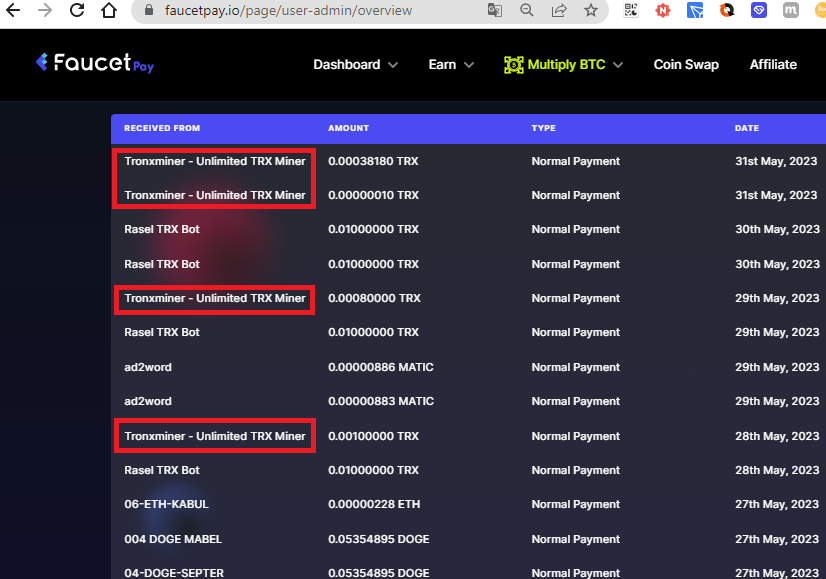Select Normal Payment in the 06-ETH-KABUL row
Screen dimensions: 826x579
click(575, 504)
